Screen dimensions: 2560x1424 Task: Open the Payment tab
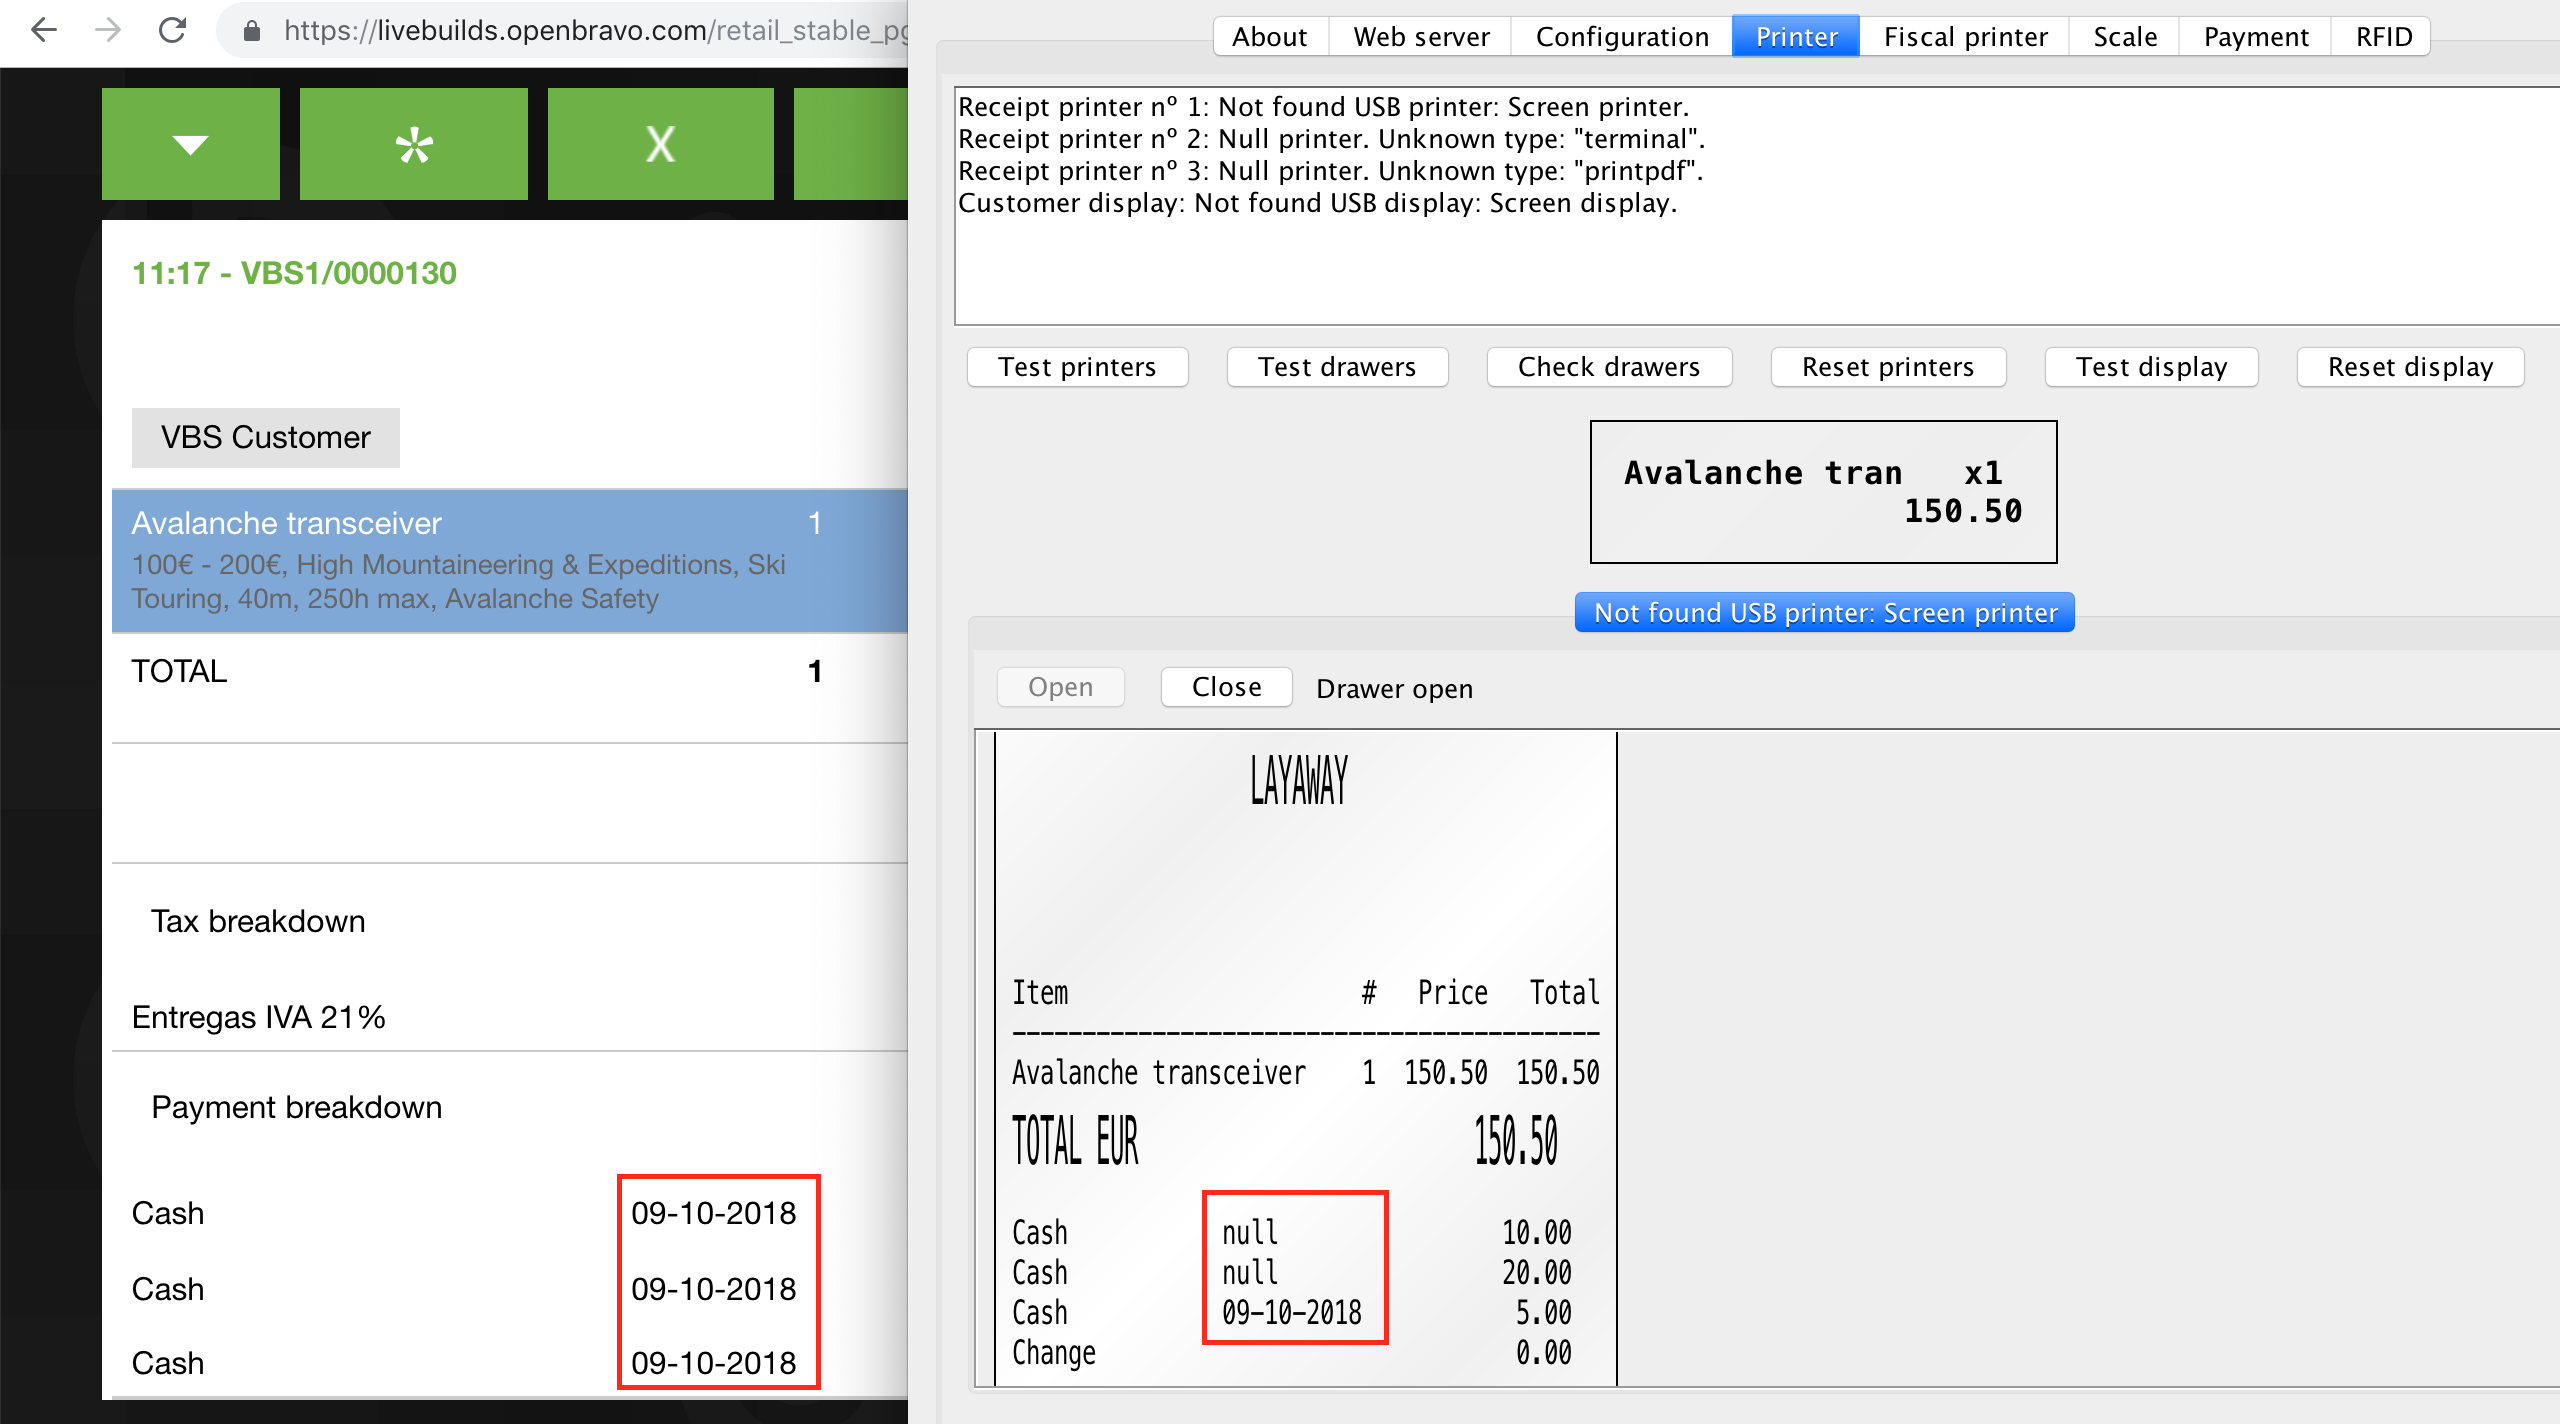2255,37
